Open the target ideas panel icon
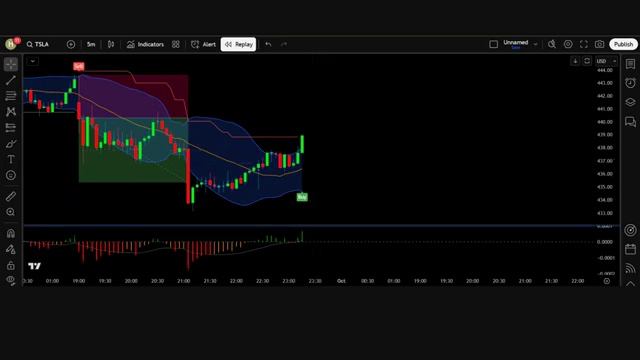 [x=630, y=230]
